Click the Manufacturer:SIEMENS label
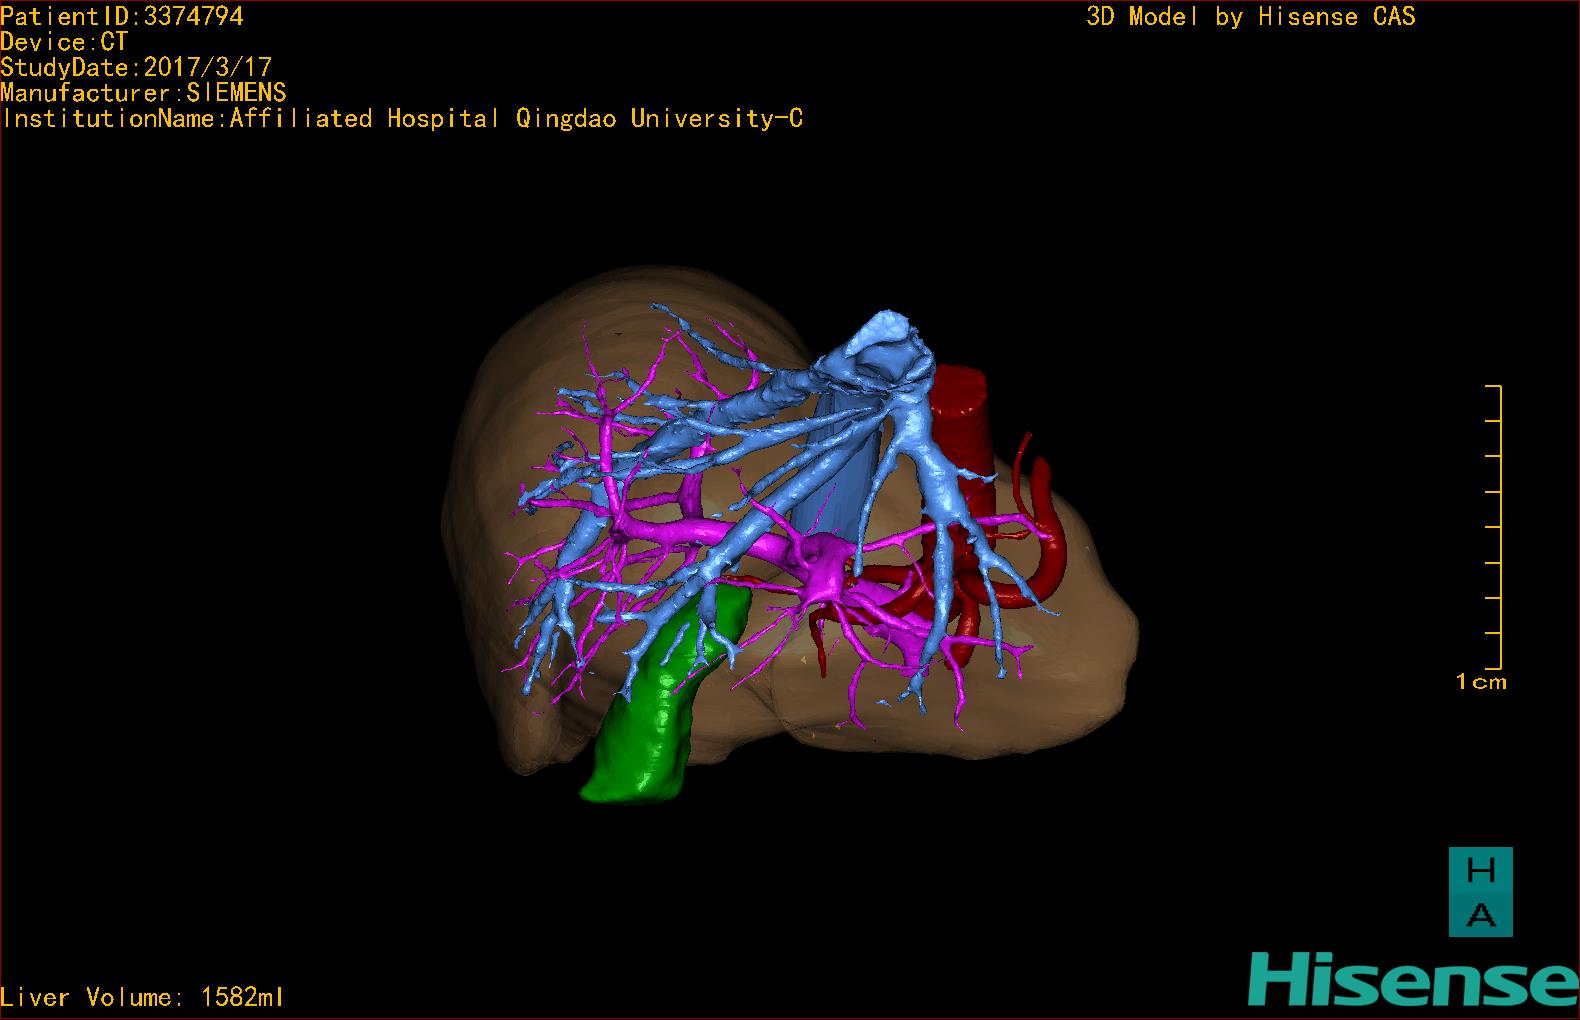1580x1020 pixels. 143,93
